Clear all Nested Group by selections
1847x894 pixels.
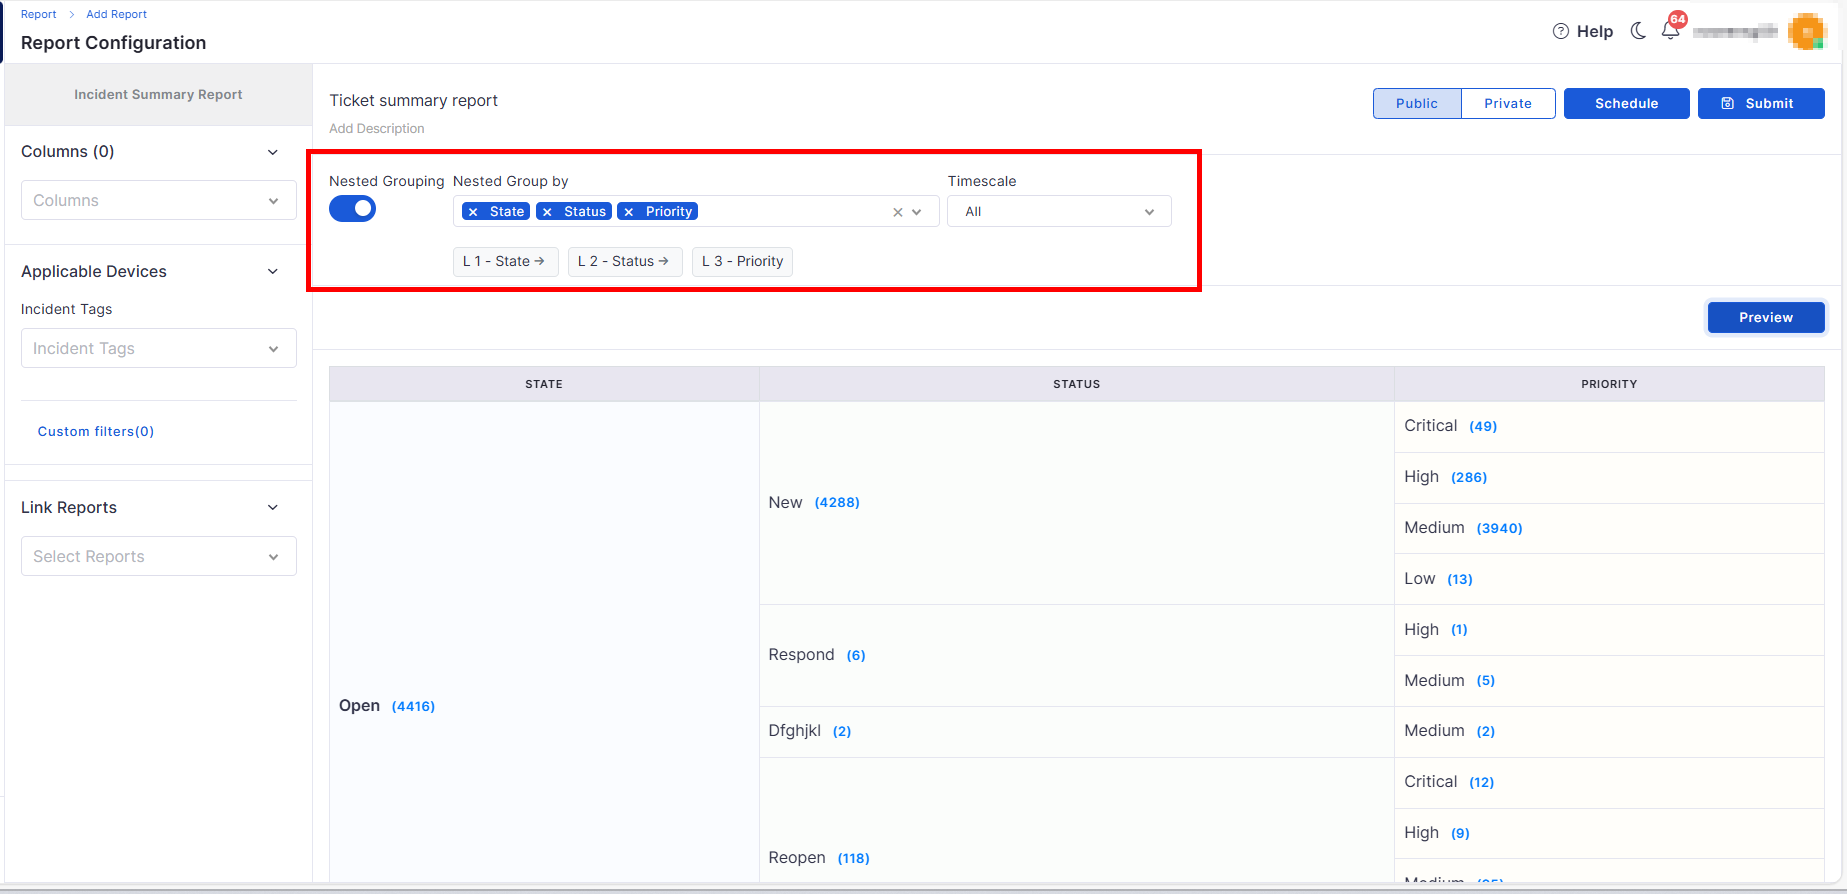pyautogui.click(x=897, y=212)
